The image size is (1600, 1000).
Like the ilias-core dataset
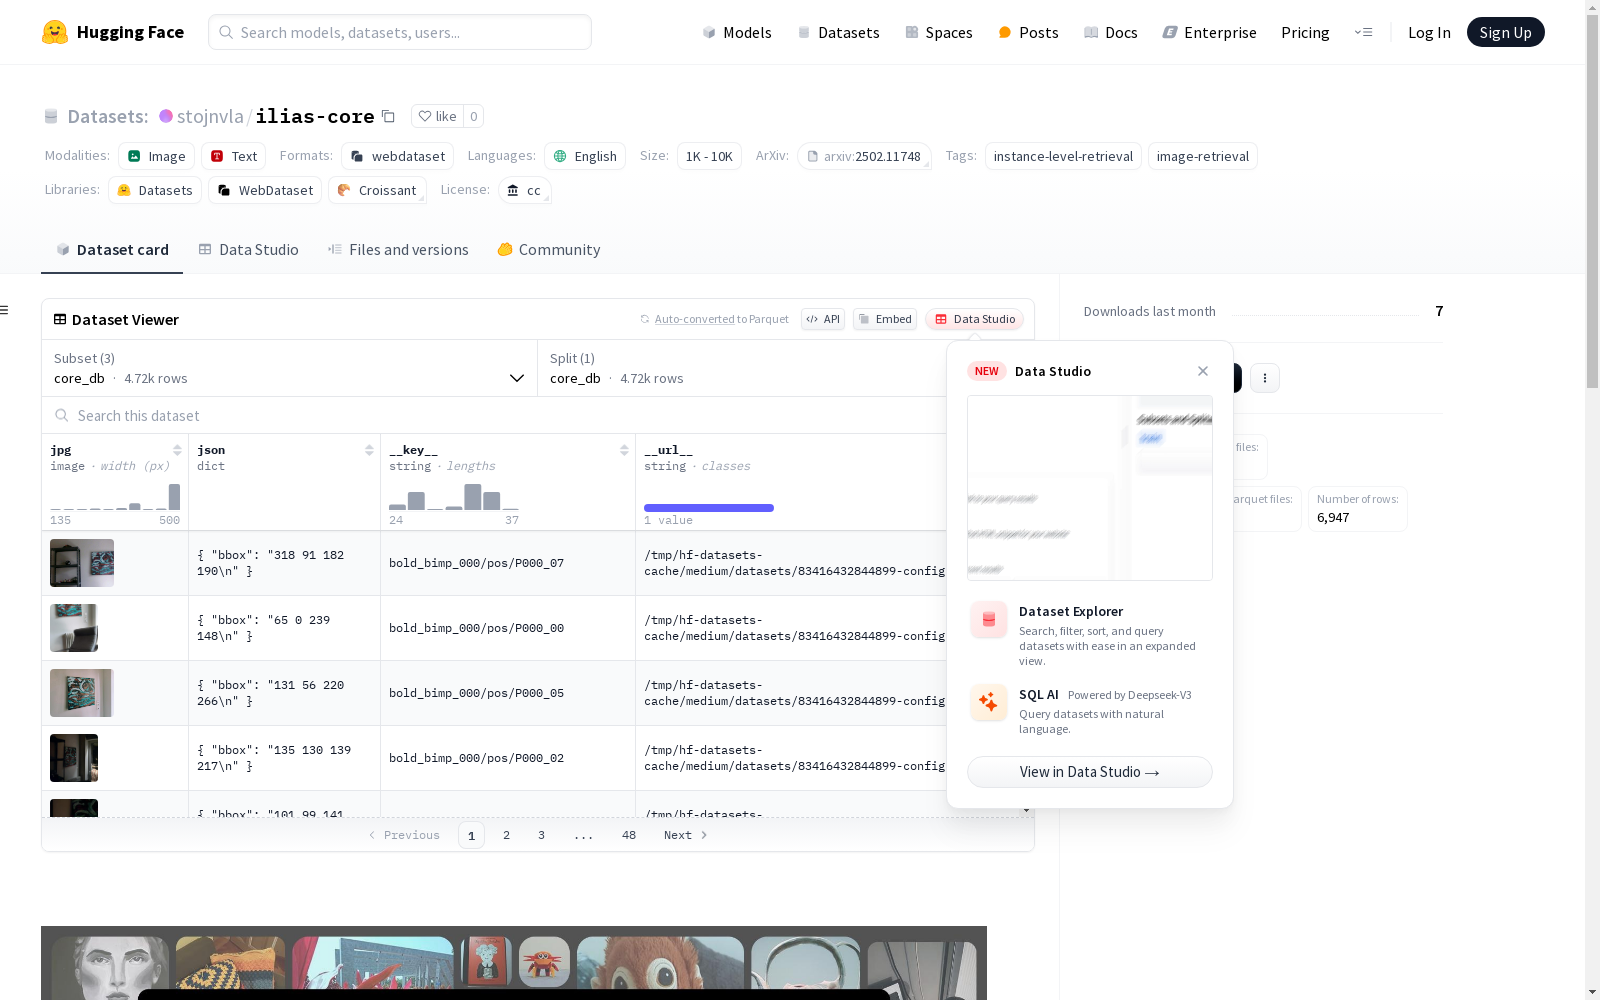pos(438,116)
